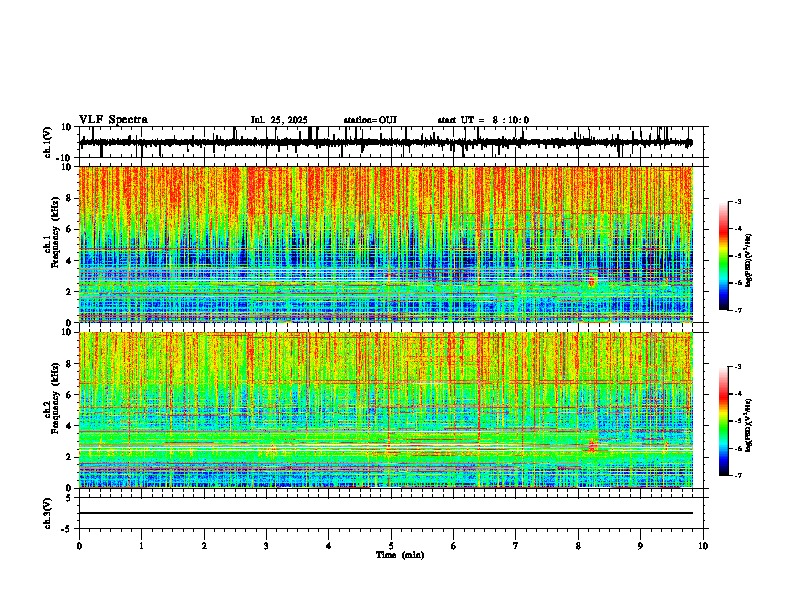Open the ch.1 spectrogram panel
The height and width of the screenshot is (612, 792).
tap(386, 244)
